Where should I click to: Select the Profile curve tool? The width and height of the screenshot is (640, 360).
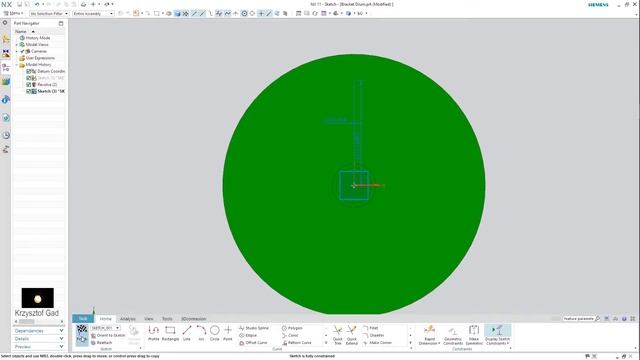153,333
